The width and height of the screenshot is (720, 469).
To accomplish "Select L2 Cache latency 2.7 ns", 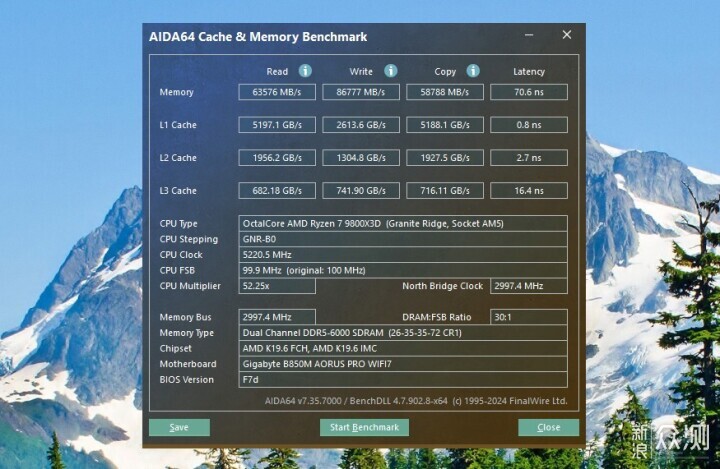I will pyautogui.click(x=529, y=158).
